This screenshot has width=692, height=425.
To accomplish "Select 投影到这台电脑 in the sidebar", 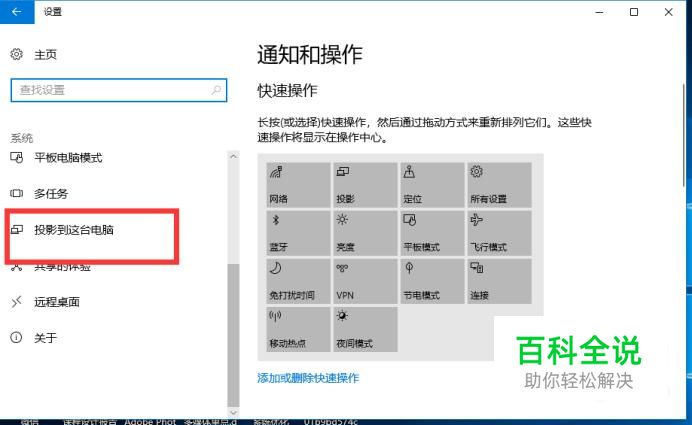I will [74, 229].
